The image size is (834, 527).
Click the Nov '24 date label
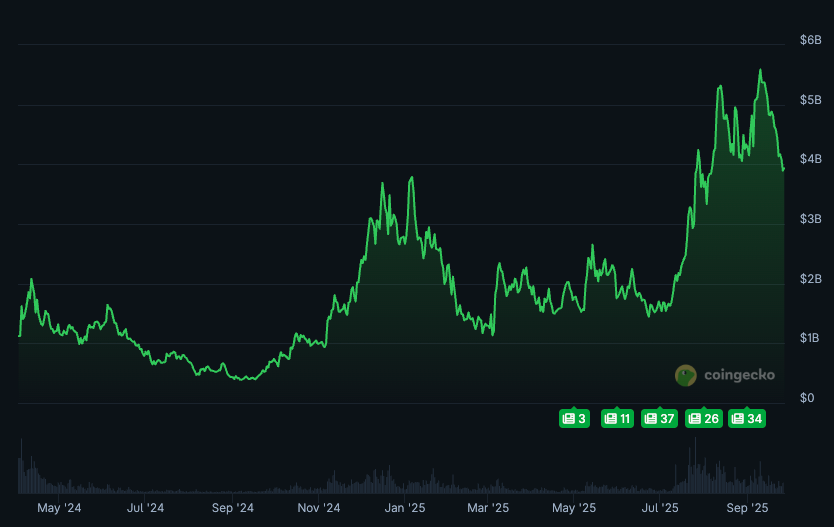coord(319,508)
